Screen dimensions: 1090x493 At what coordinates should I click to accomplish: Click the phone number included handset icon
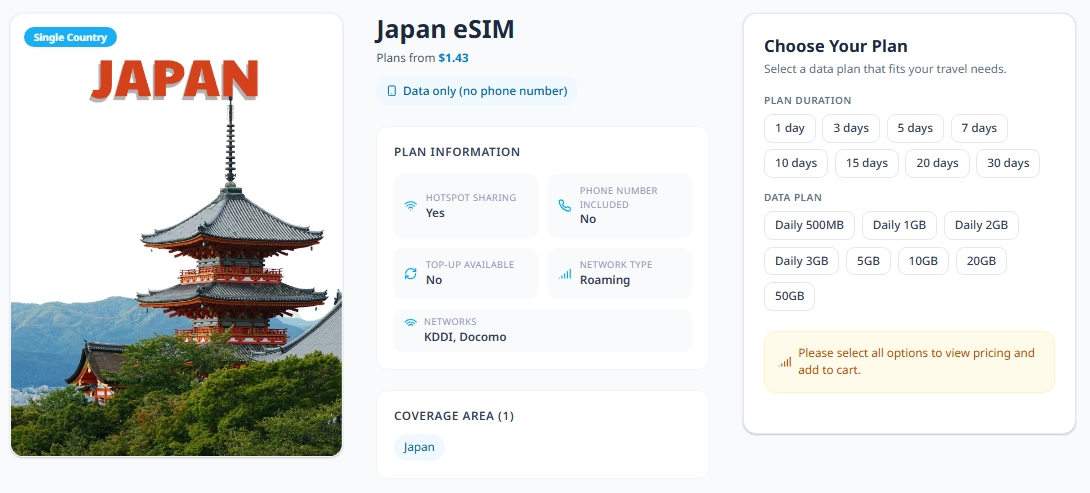point(564,205)
